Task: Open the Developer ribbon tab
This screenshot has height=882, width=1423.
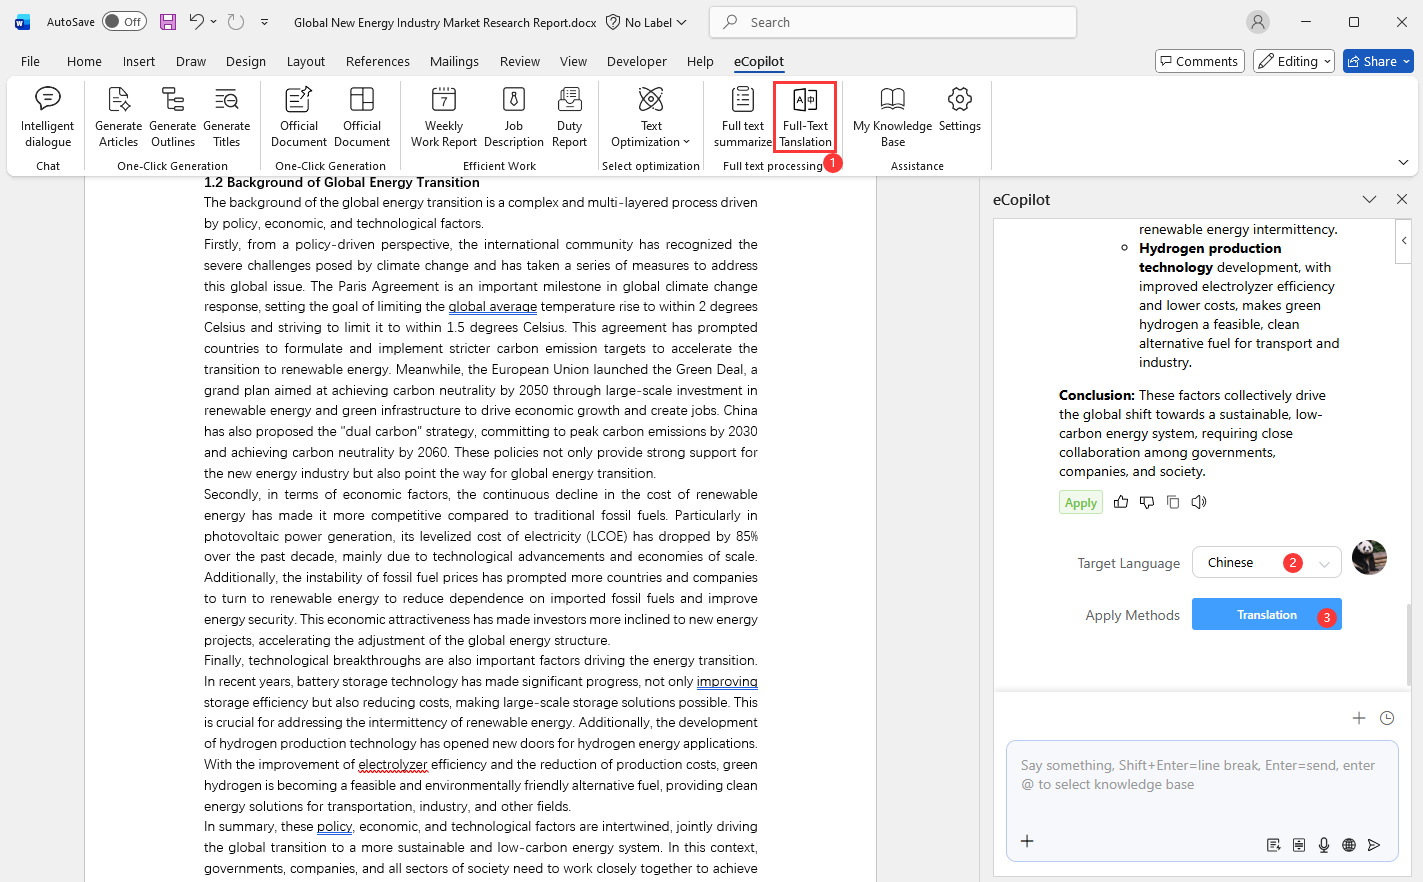Action: (636, 61)
